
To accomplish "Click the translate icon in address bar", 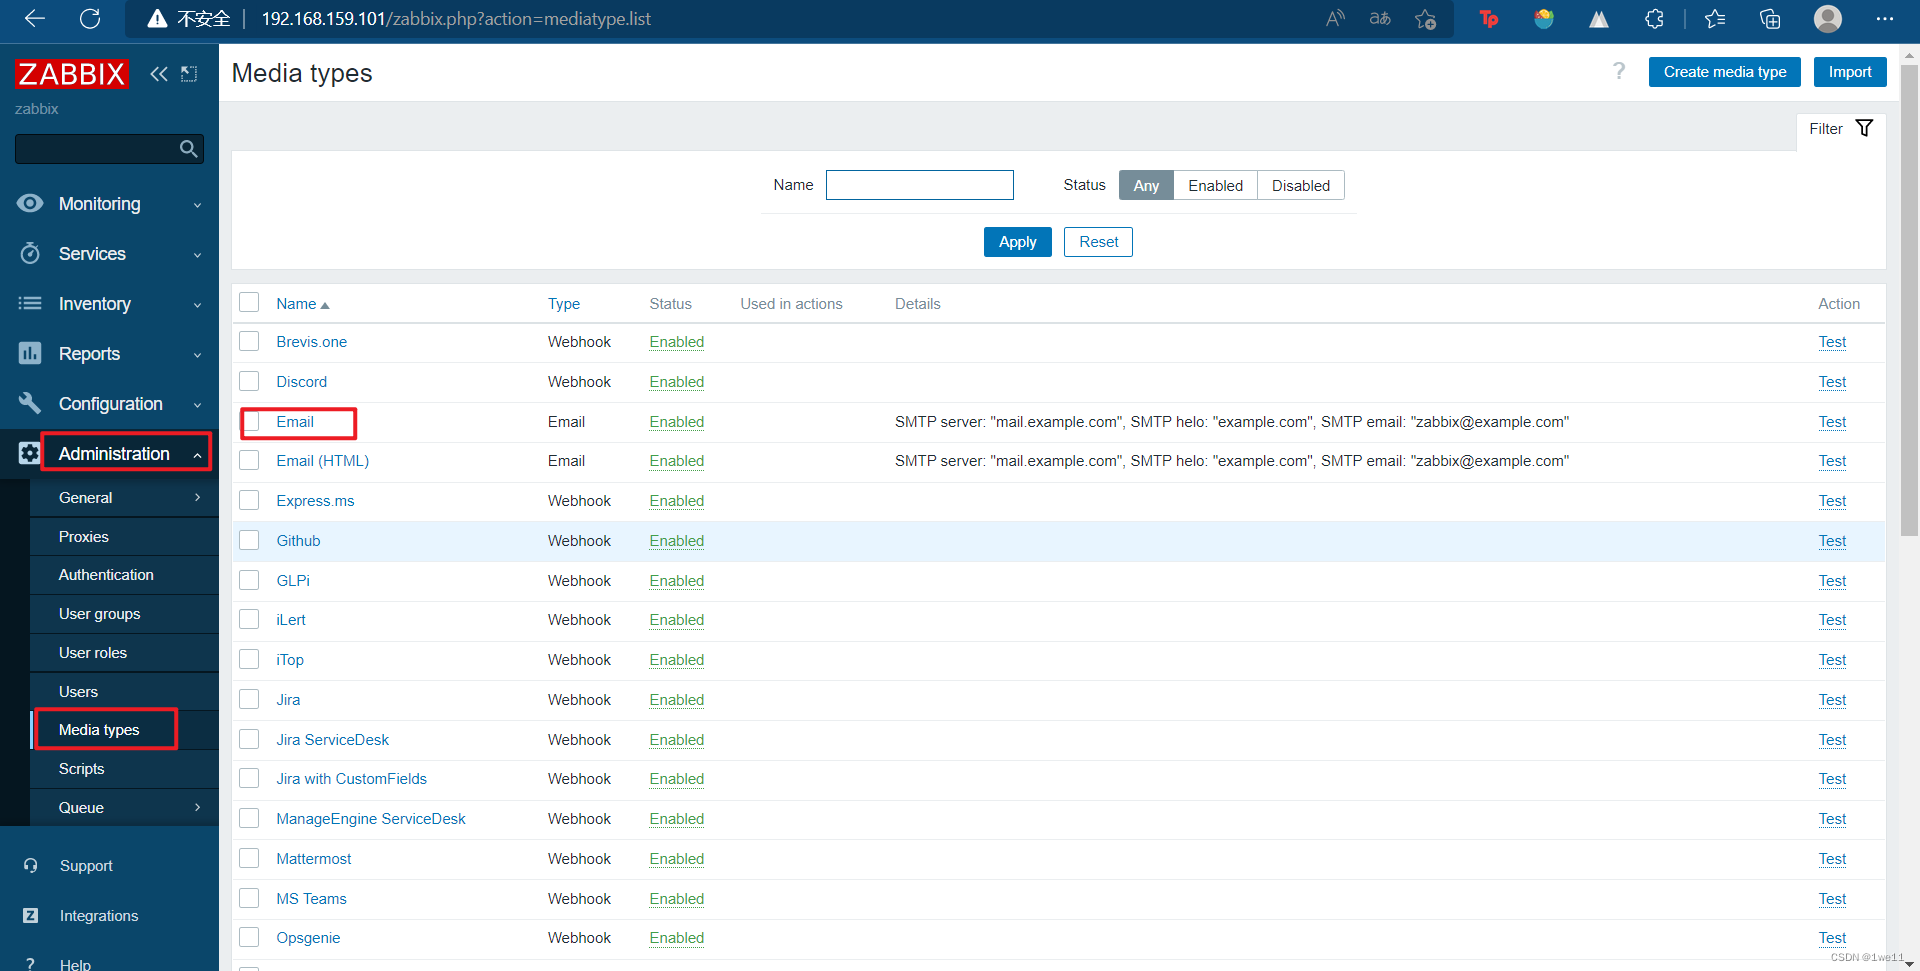I will point(1380,19).
